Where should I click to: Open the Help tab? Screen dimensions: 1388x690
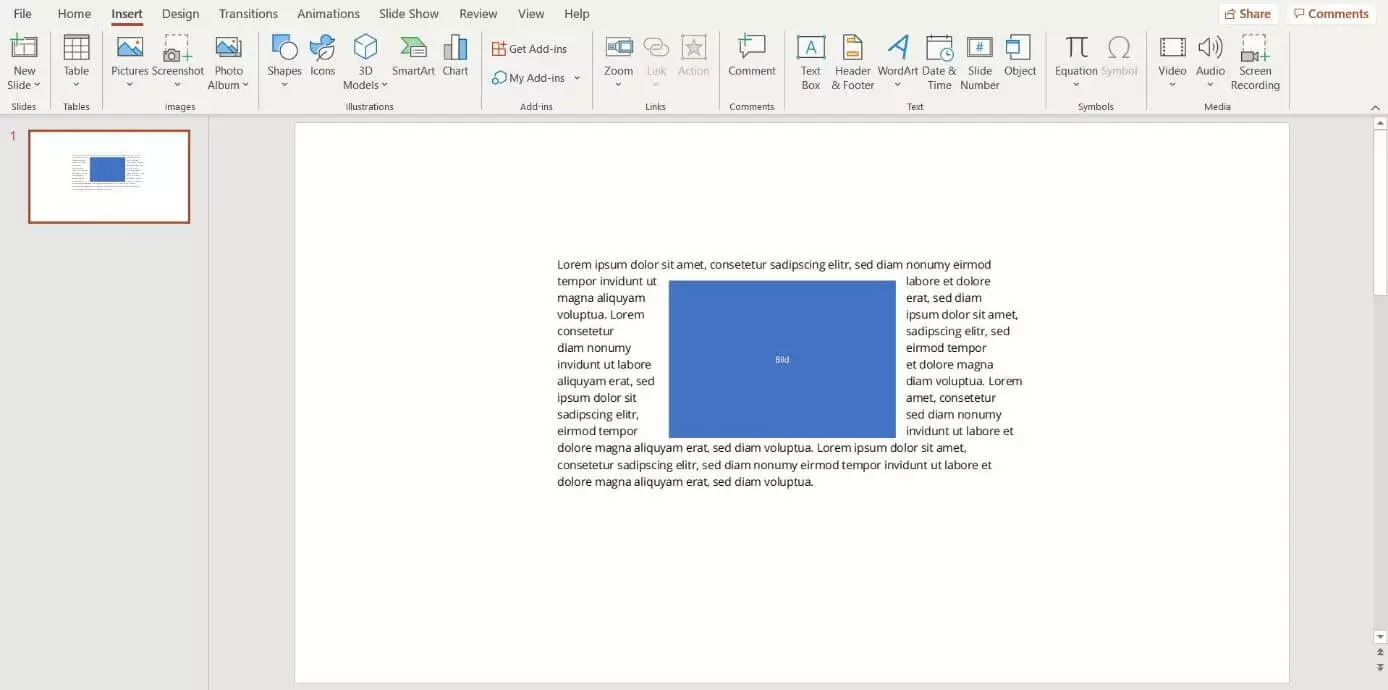click(576, 14)
